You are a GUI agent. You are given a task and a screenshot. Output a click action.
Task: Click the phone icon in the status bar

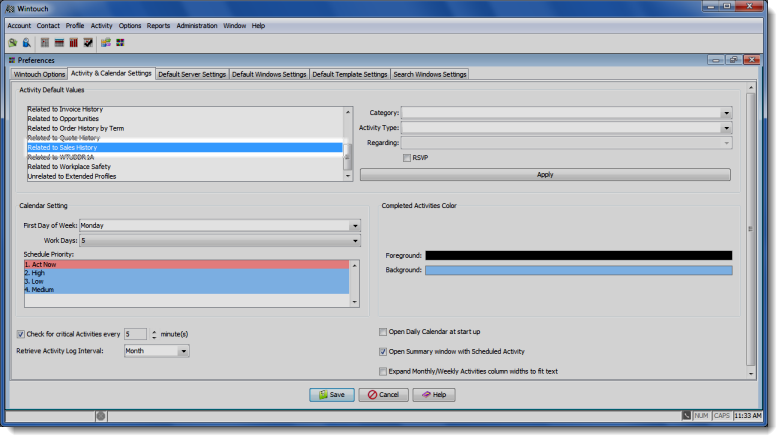pyautogui.click(x=687, y=416)
